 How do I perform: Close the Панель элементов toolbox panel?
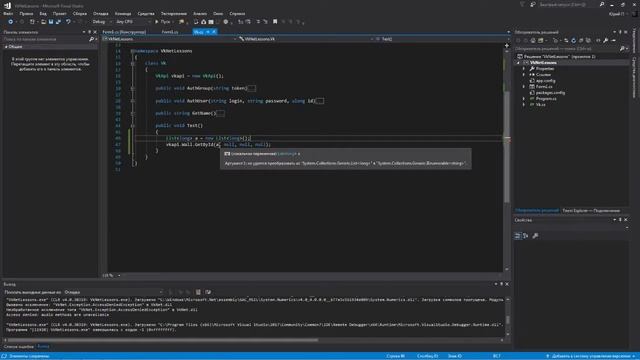pyautogui.click(x=95, y=32)
